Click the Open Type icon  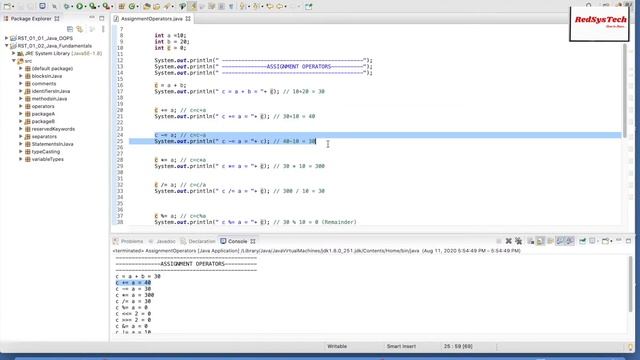147,6
